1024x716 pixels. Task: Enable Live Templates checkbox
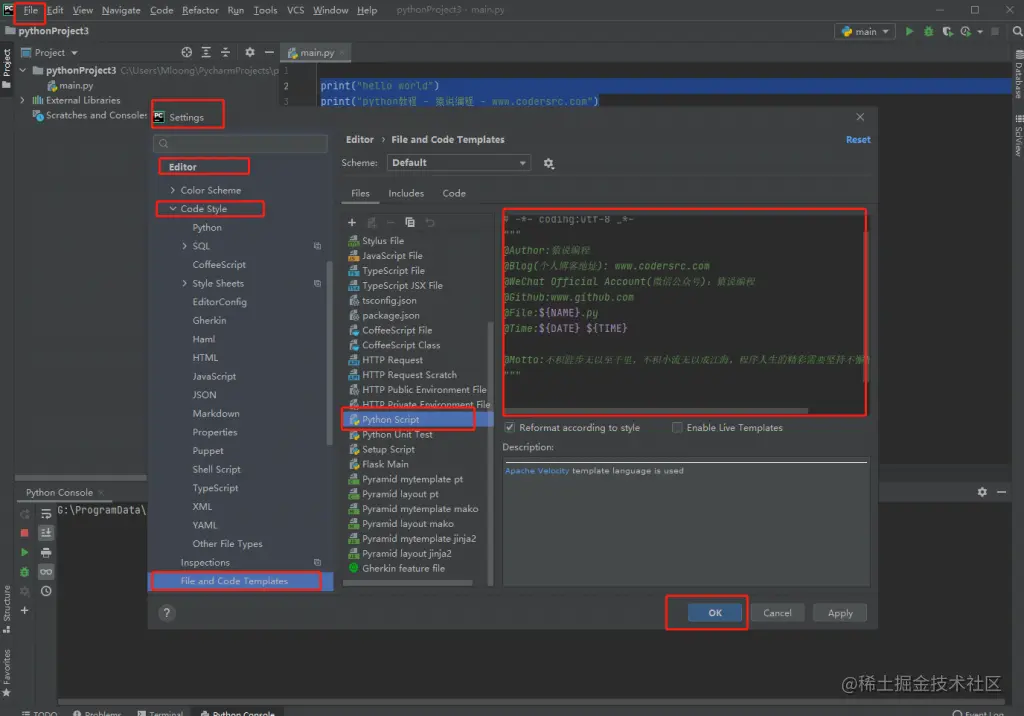point(677,427)
